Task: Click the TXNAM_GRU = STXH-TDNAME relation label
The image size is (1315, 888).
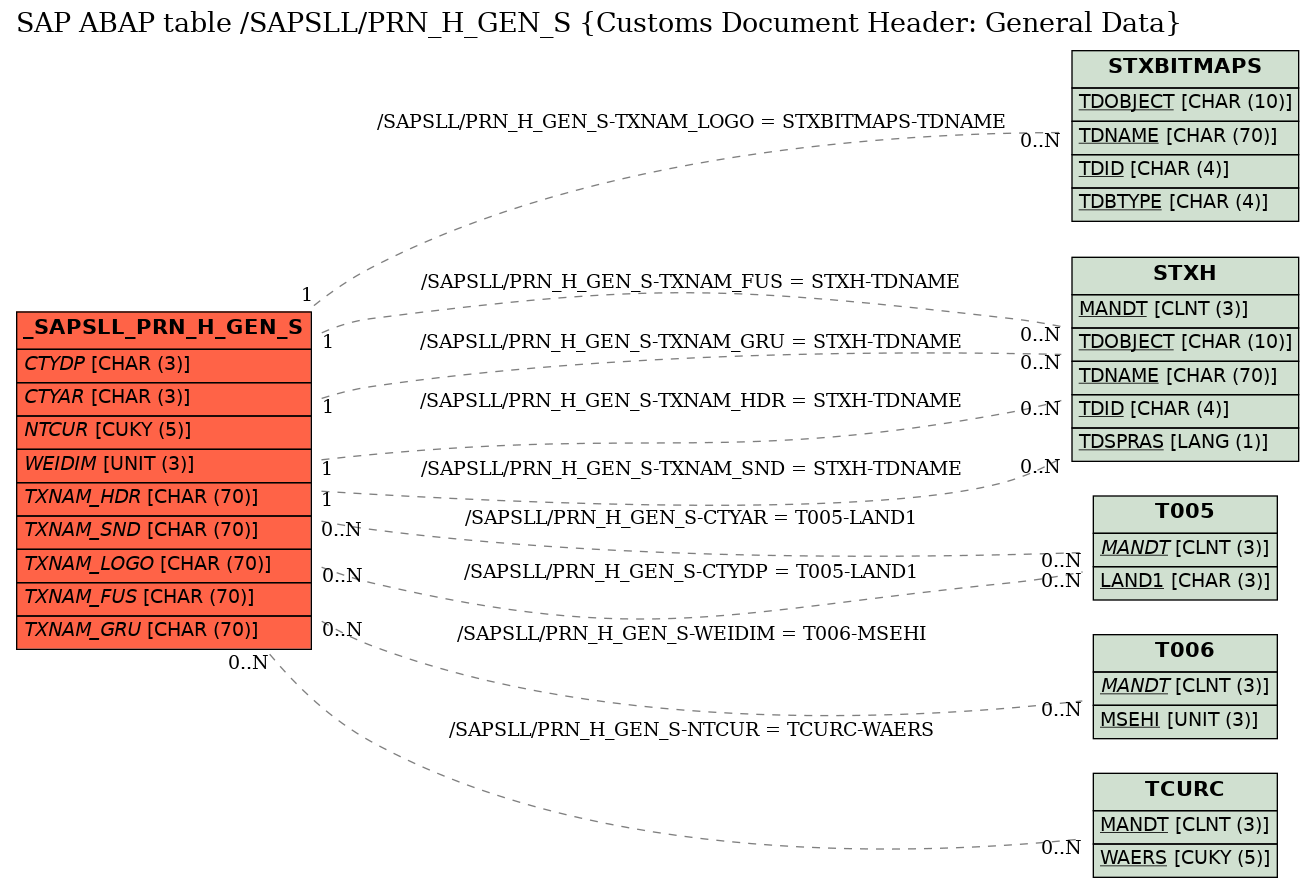Action: (x=690, y=342)
